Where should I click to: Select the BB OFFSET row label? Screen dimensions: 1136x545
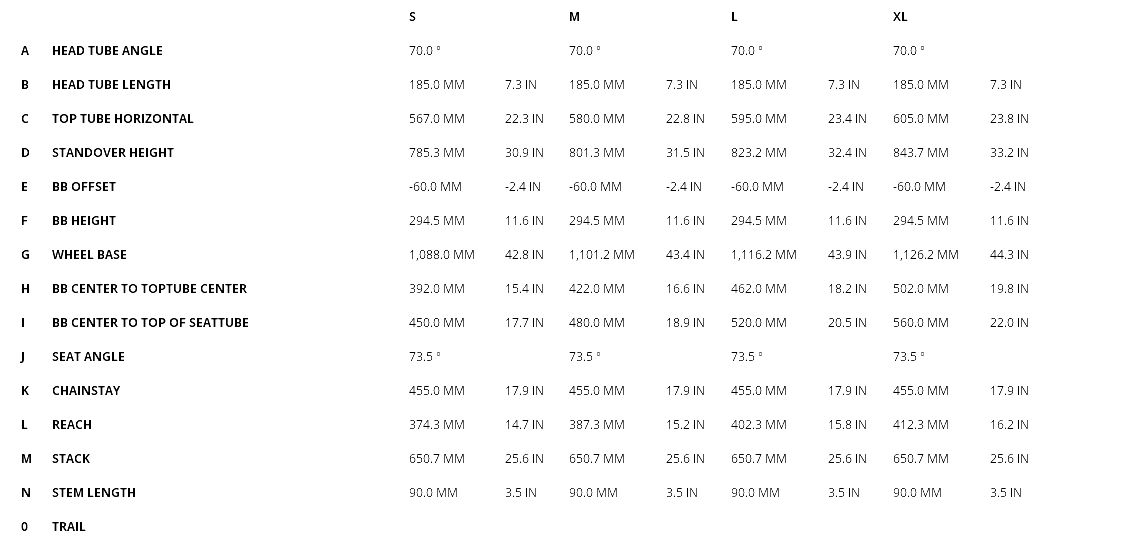[x=84, y=187]
